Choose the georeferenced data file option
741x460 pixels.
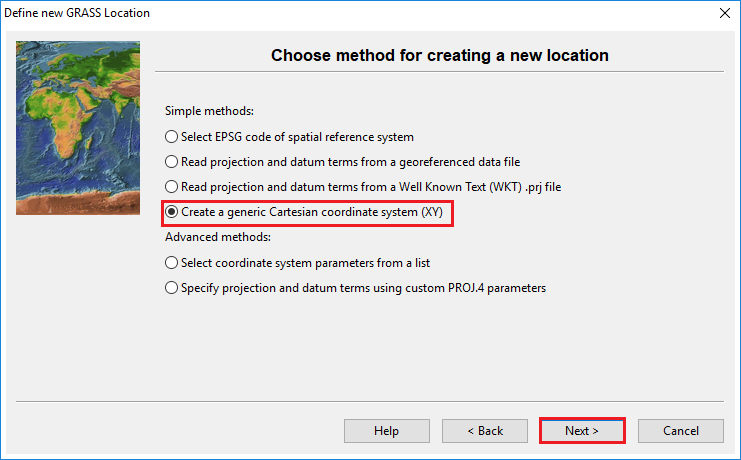172,161
